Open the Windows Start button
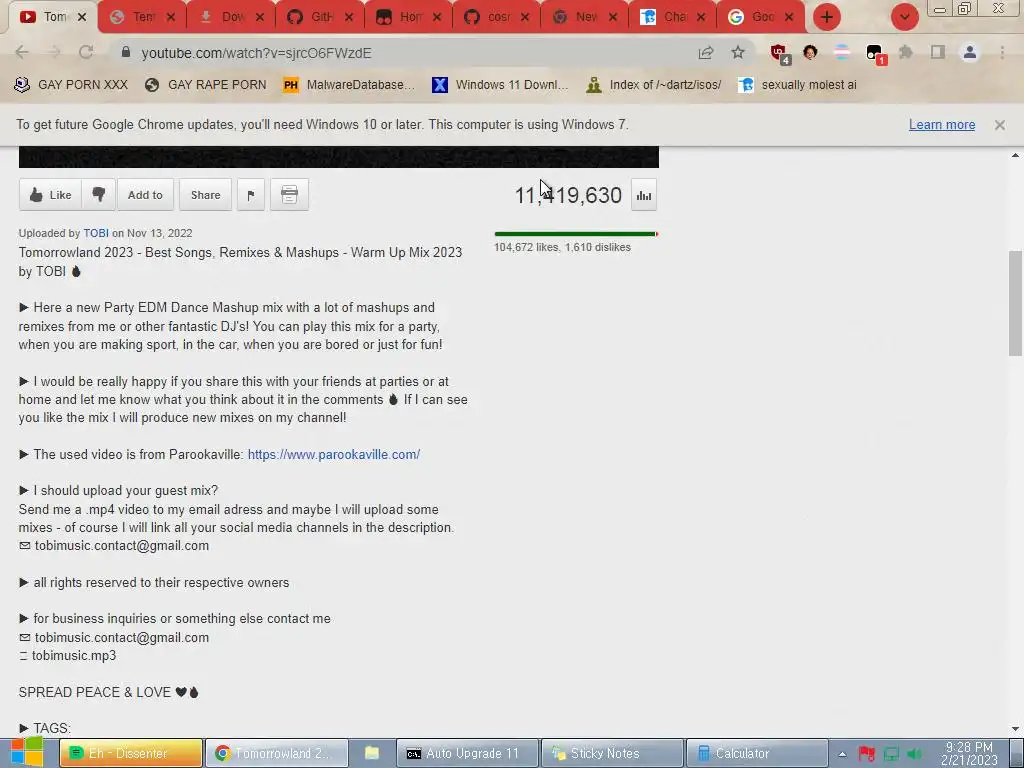The width and height of the screenshot is (1024, 768). 27,752
